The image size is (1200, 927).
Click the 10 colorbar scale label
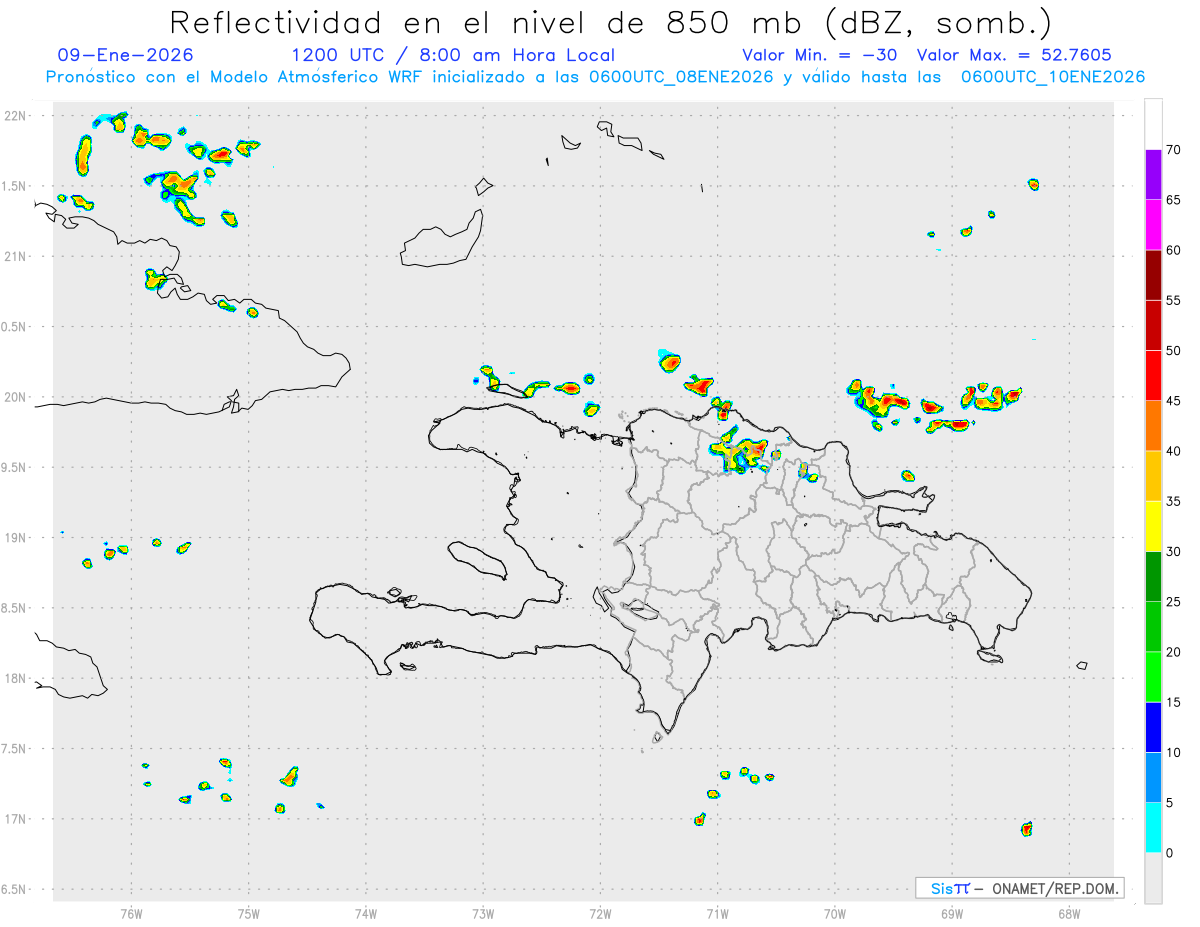coord(1174,753)
